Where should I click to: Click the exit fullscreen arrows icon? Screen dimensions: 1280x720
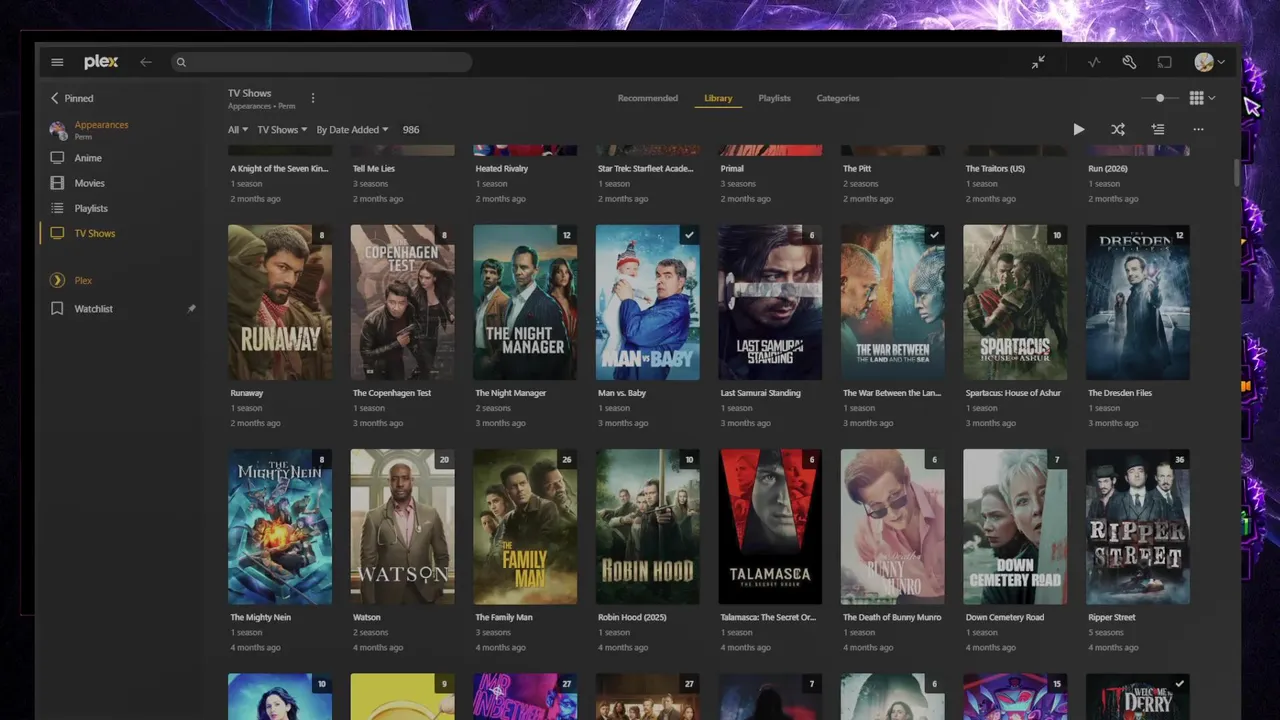click(x=1038, y=62)
